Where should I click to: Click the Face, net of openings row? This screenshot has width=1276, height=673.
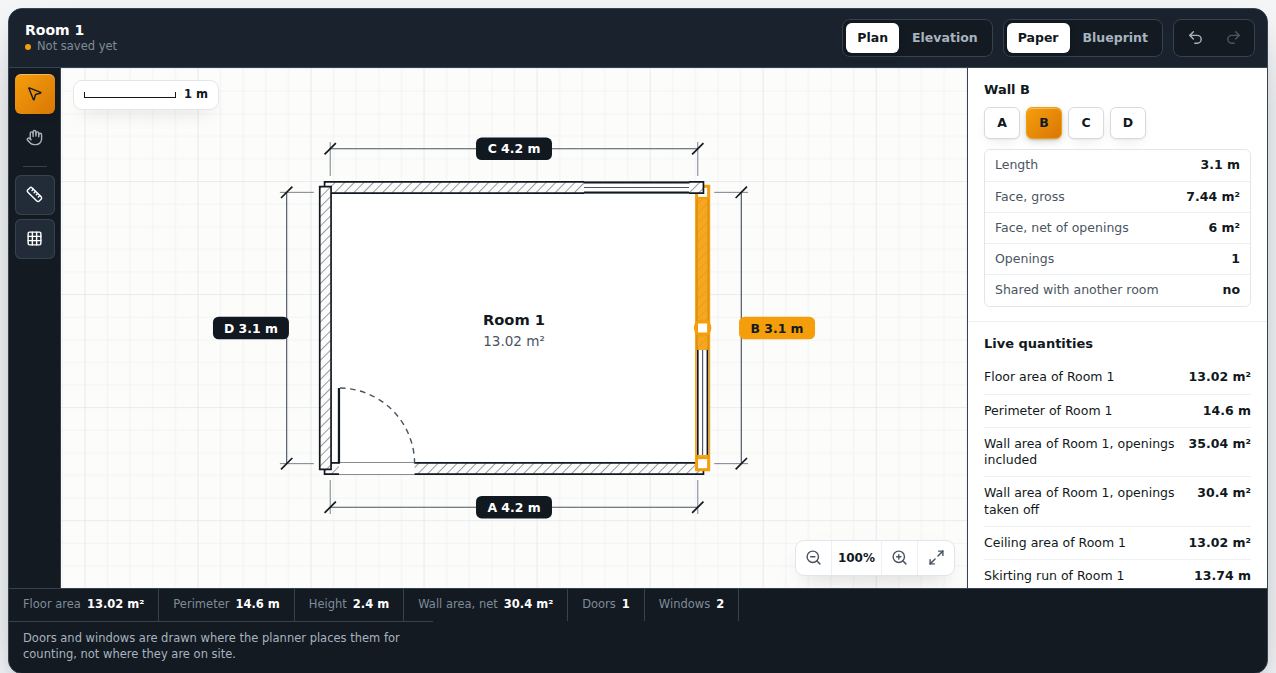coord(1117,228)
